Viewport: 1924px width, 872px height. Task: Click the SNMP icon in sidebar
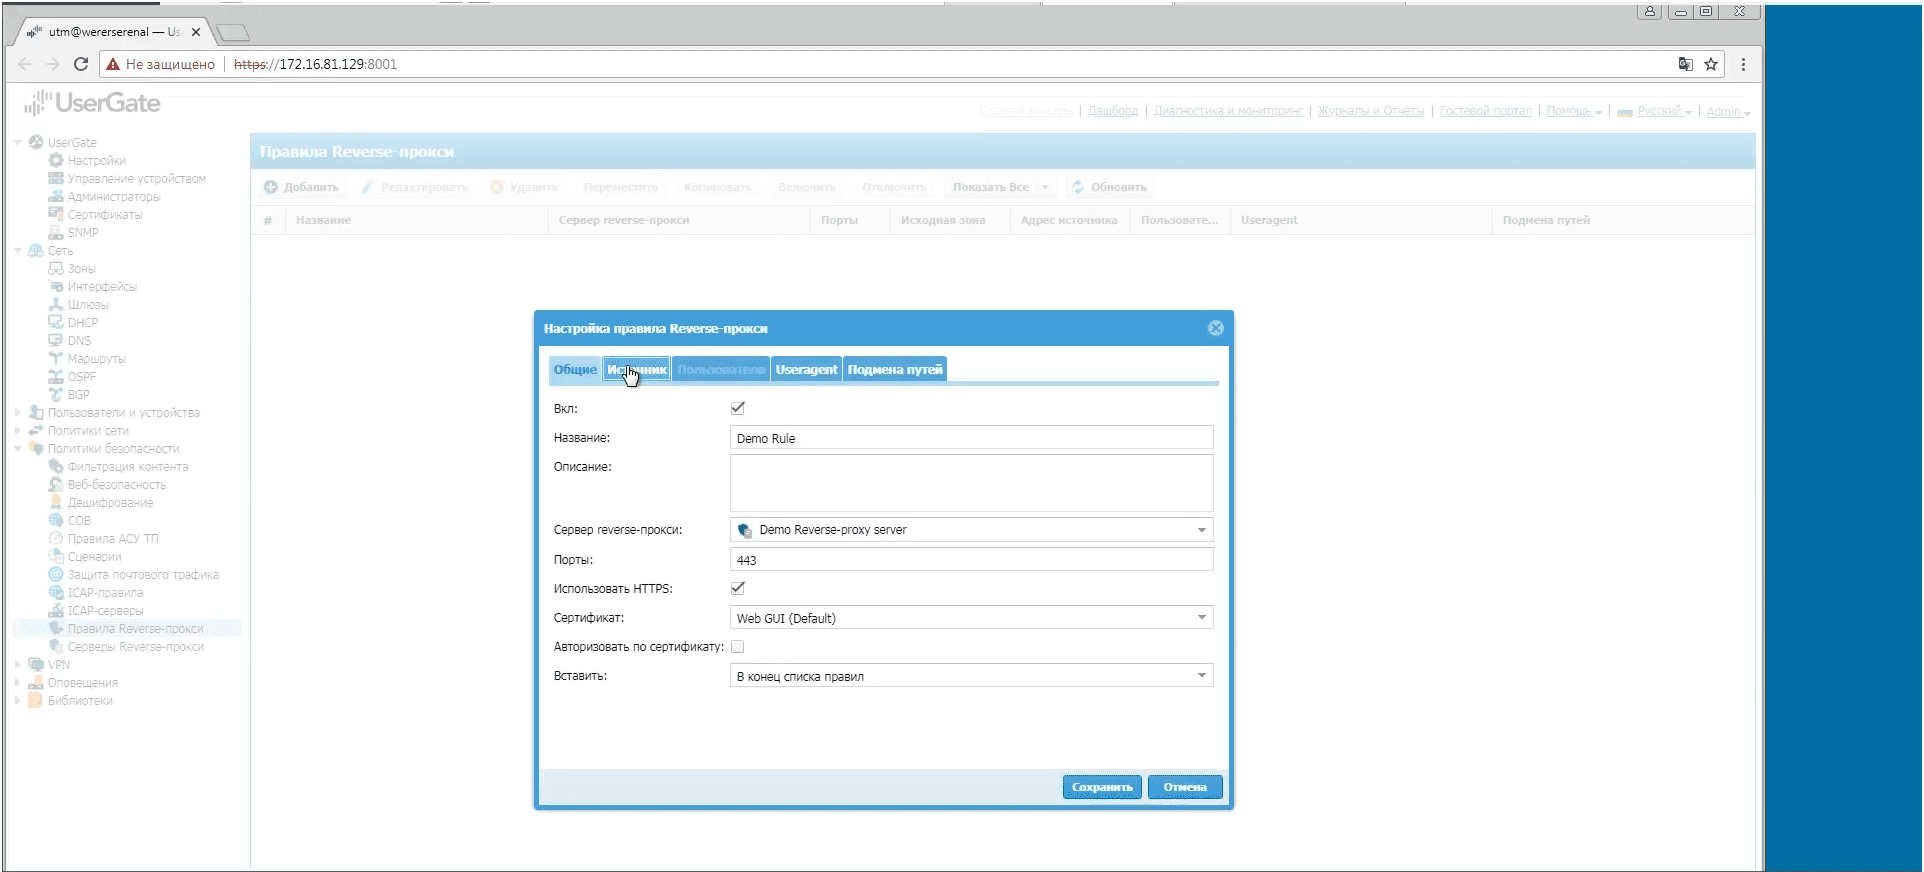point(56,232)
